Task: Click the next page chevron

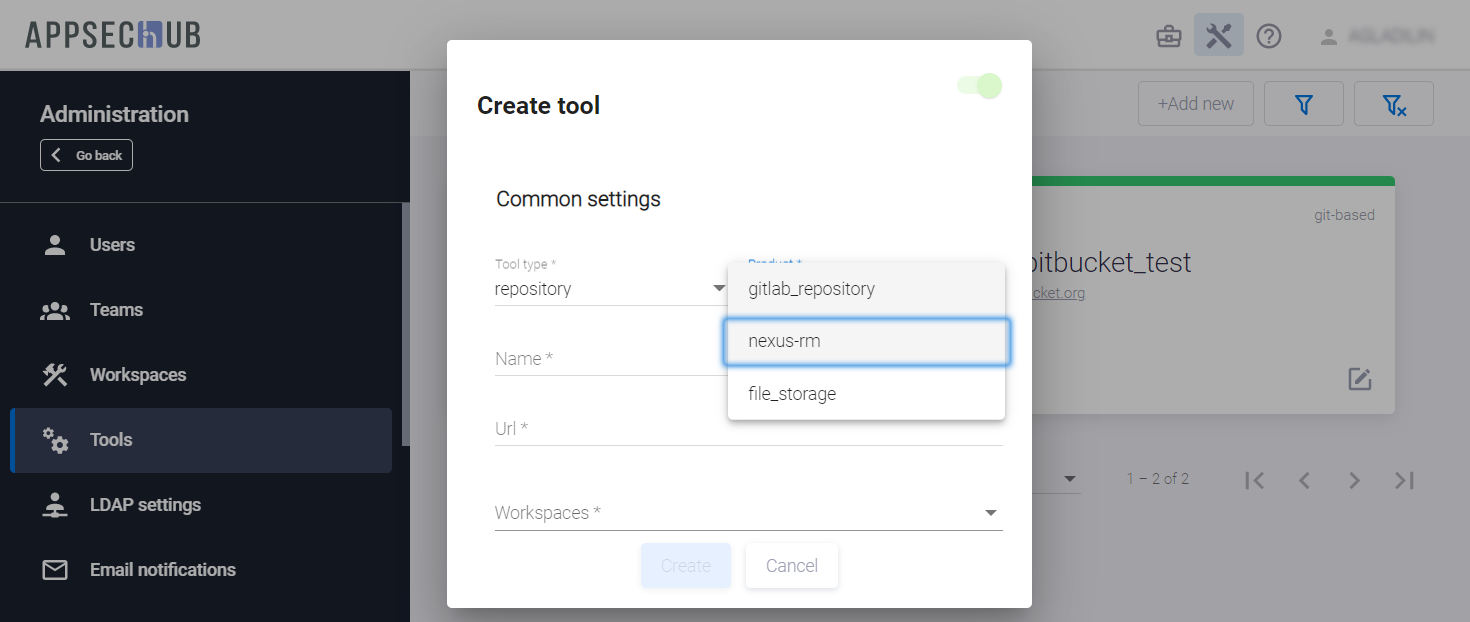Action: (x=1354, y=480)
